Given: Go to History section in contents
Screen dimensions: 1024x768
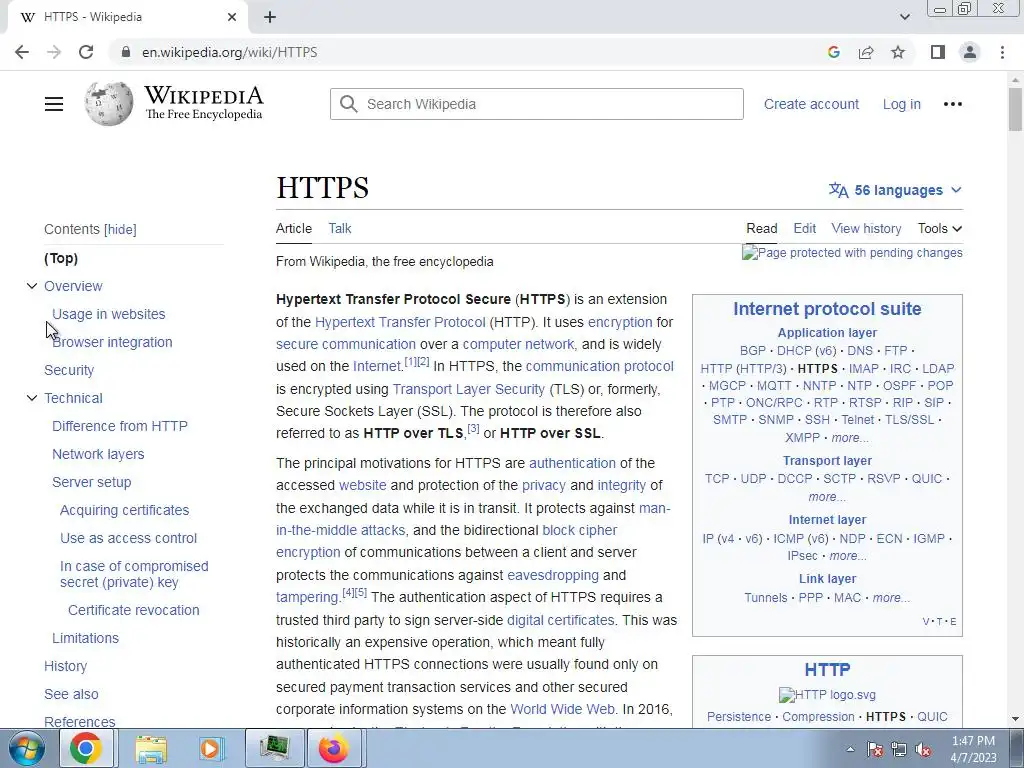Looking at the screenshot, I should [x=65, y=666].
